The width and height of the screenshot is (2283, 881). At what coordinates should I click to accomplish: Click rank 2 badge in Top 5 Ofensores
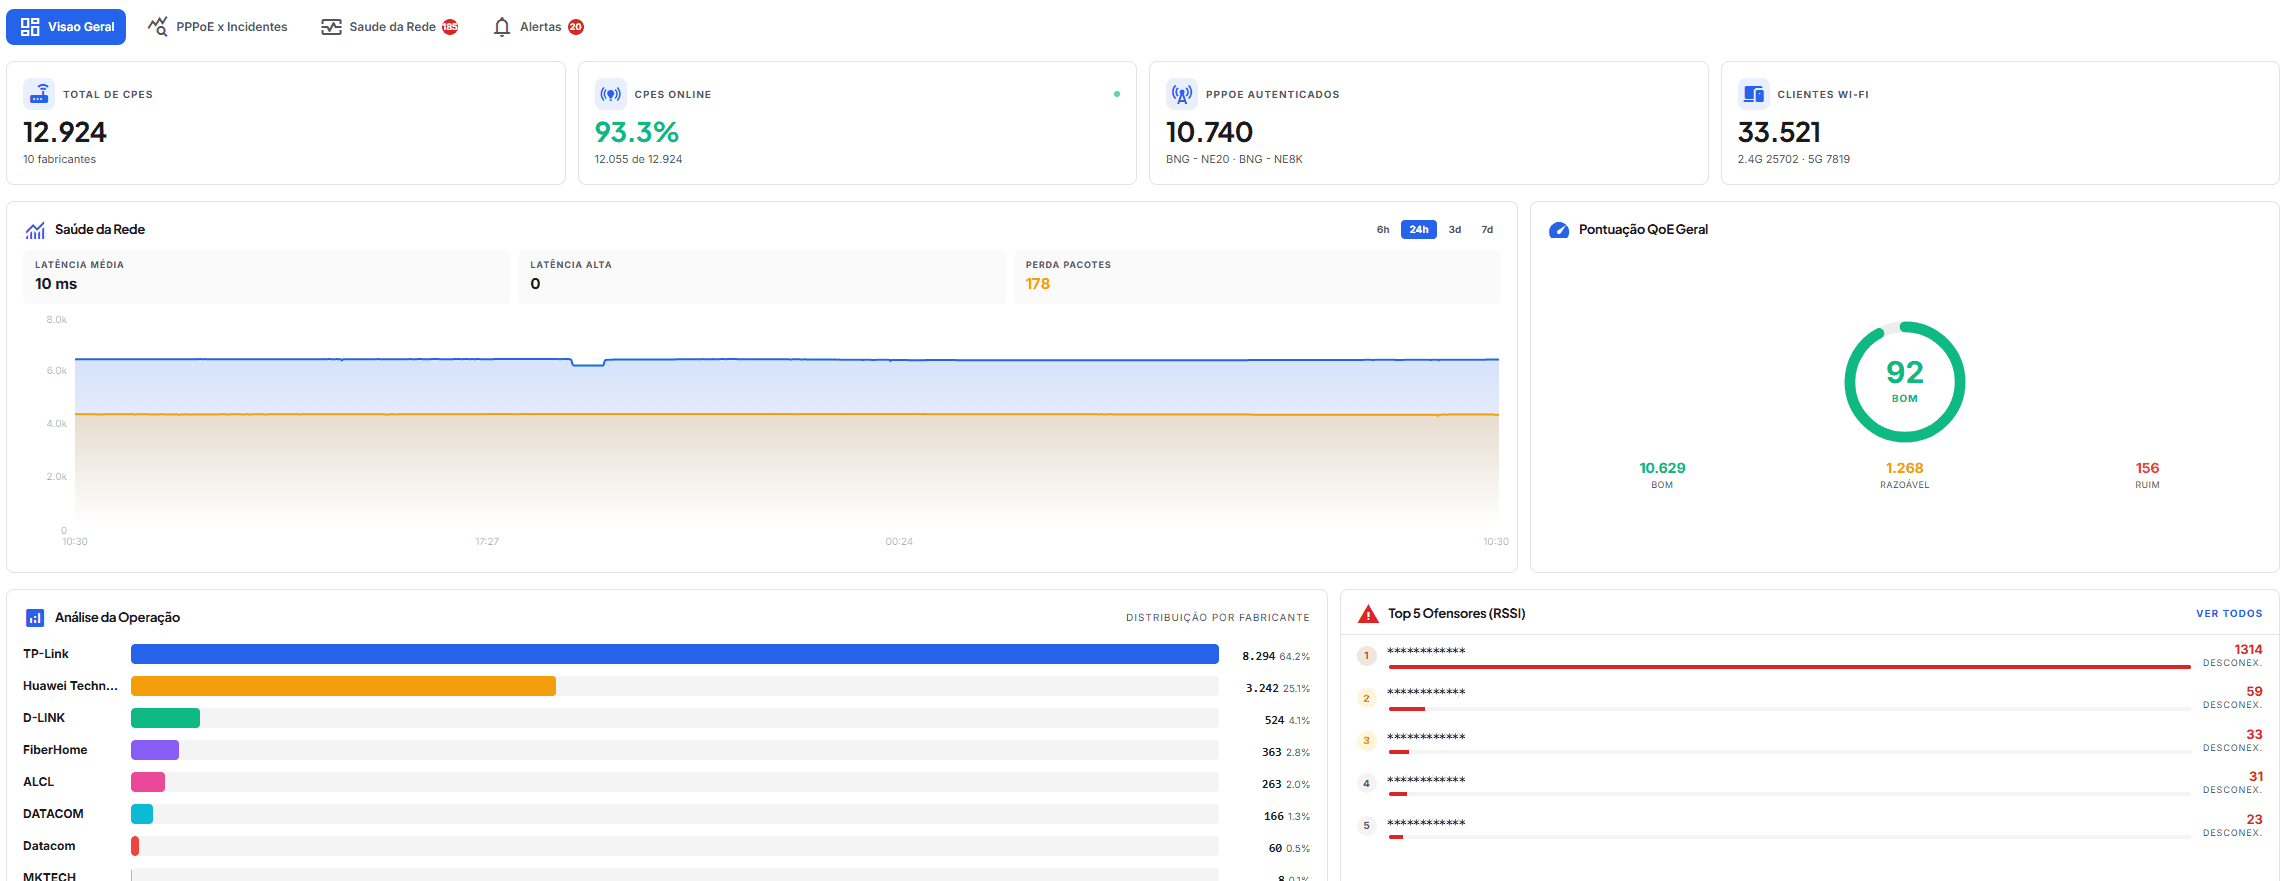click(1367, 698)
